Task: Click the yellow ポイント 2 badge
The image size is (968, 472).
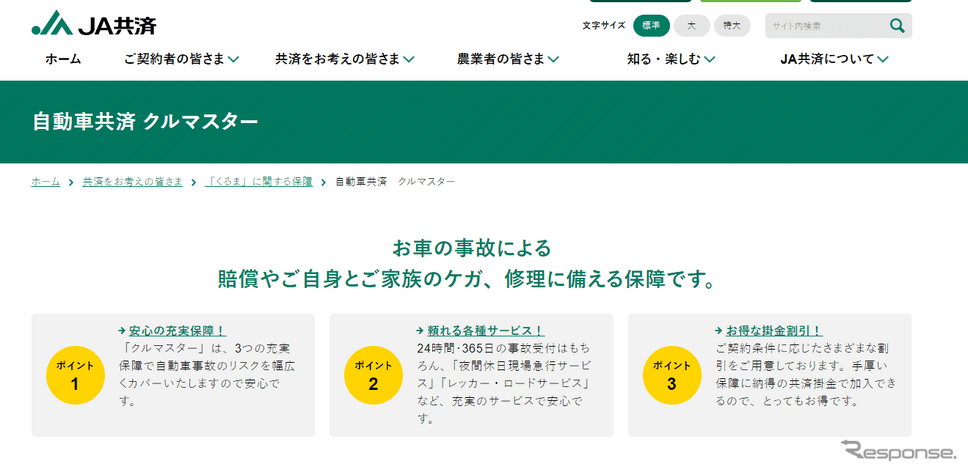Action: point(373,375)
